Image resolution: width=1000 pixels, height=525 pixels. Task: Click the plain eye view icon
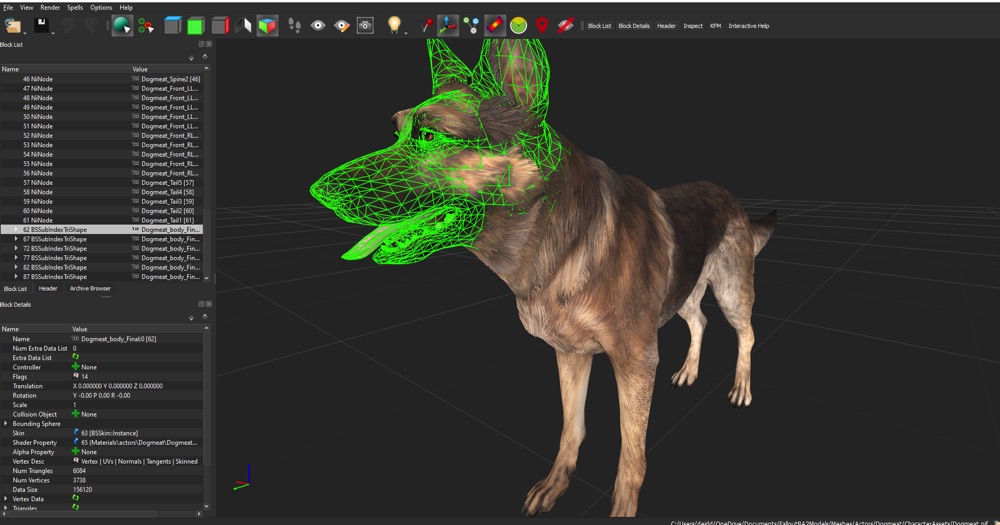click(x=318, y=26)
